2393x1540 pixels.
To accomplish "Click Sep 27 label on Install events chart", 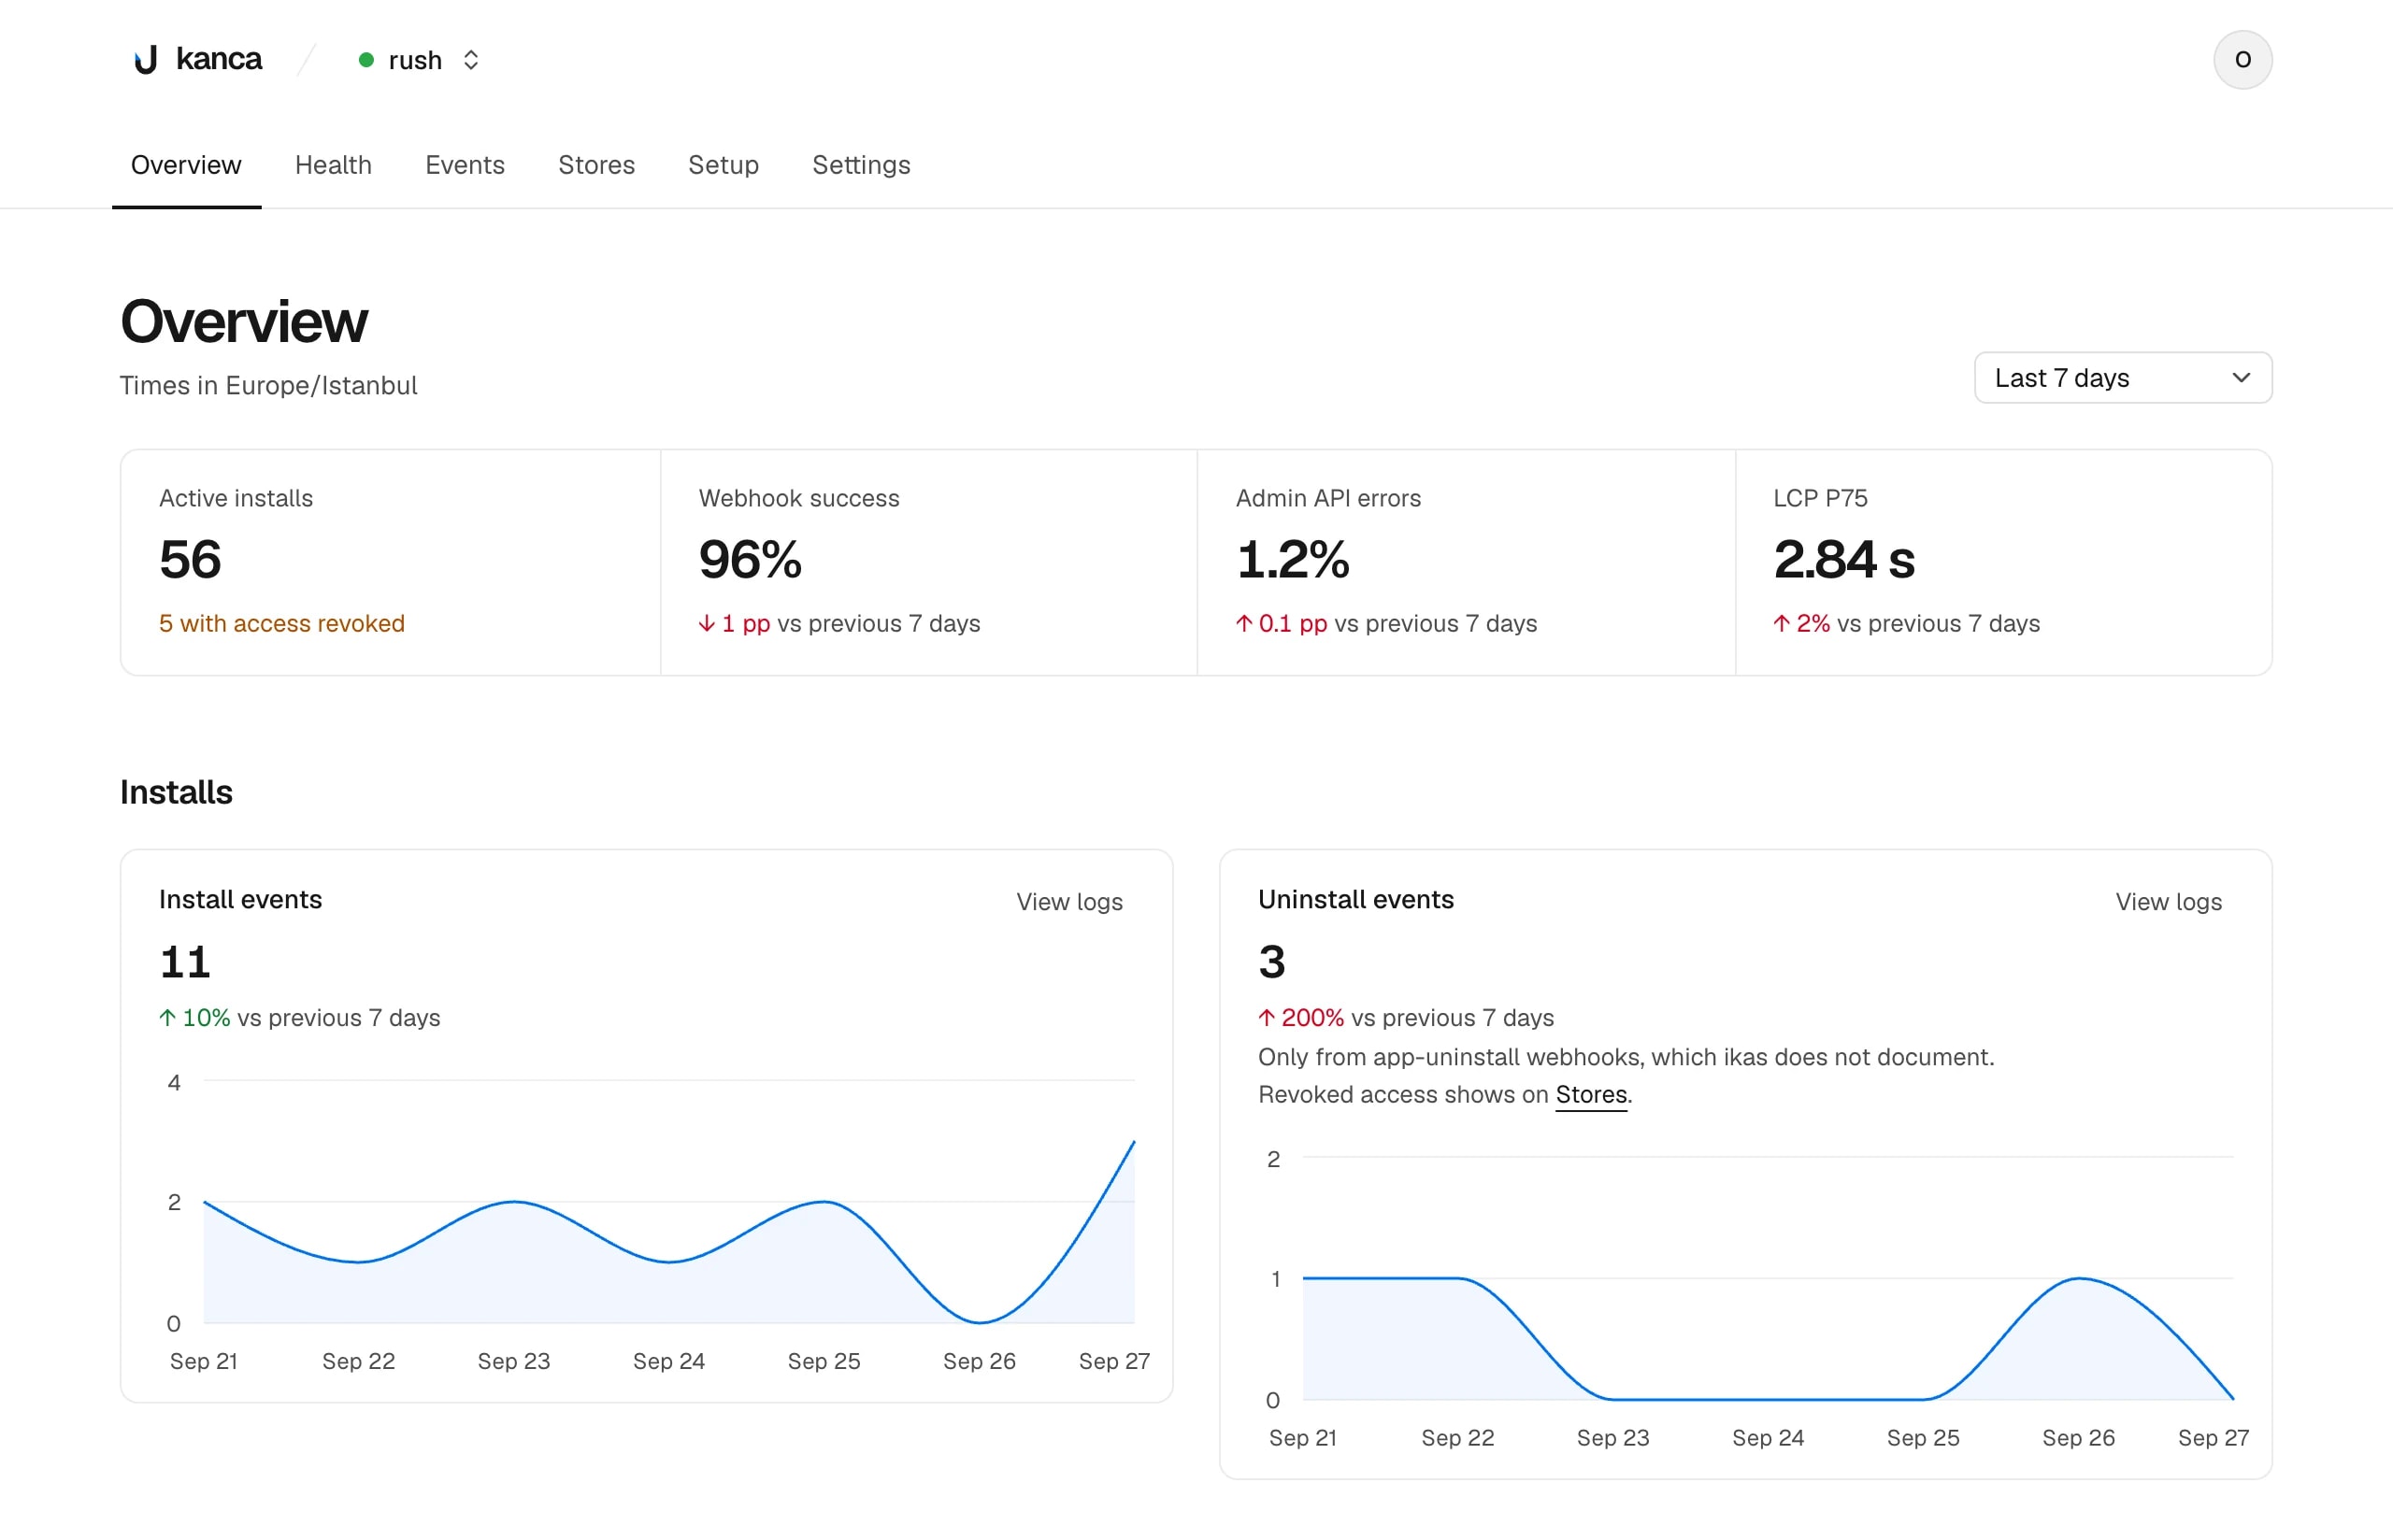I will [1114, 1361].
